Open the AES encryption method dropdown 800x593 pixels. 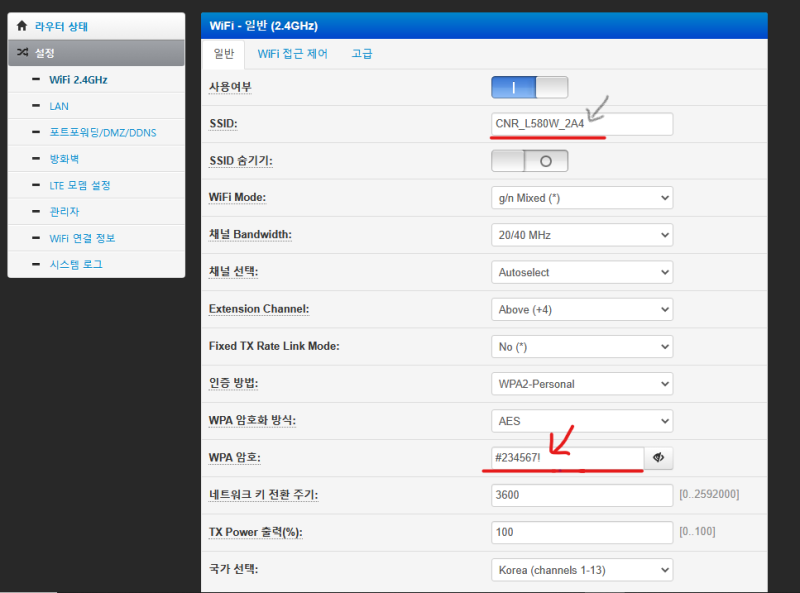(581, 420)
